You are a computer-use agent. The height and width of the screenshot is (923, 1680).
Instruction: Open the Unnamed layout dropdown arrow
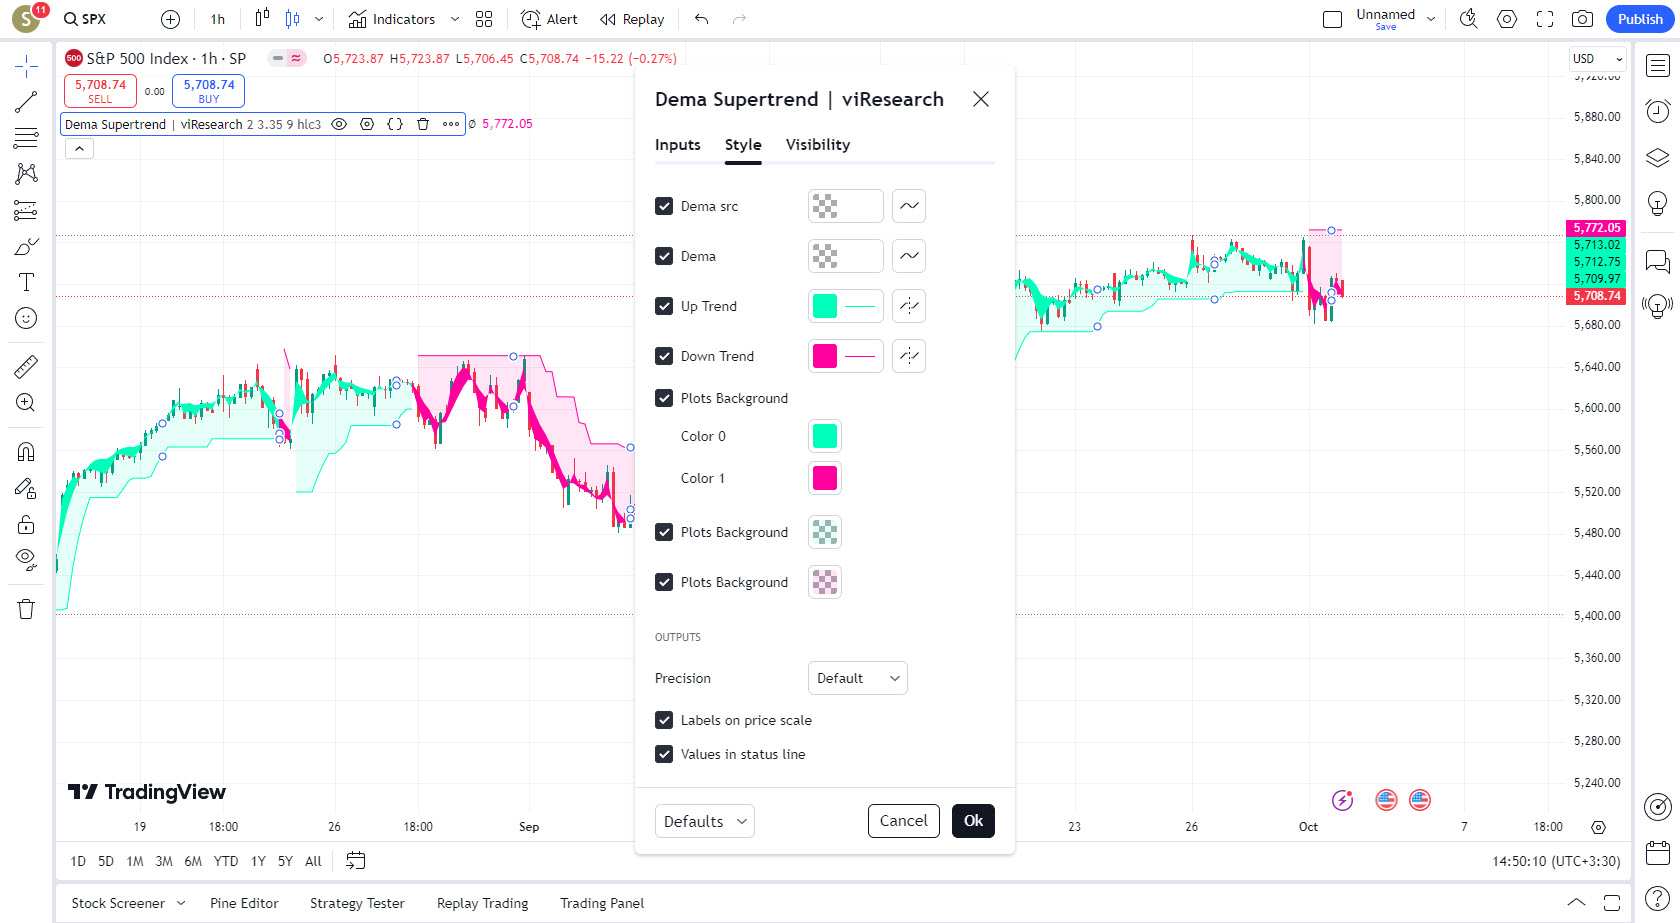pos(1431,19)
